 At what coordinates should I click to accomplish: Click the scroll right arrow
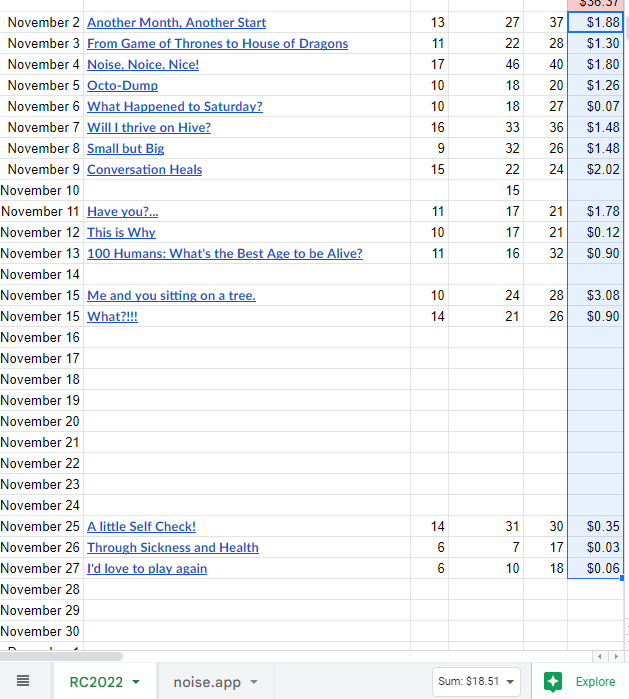[x=616, y=656]
